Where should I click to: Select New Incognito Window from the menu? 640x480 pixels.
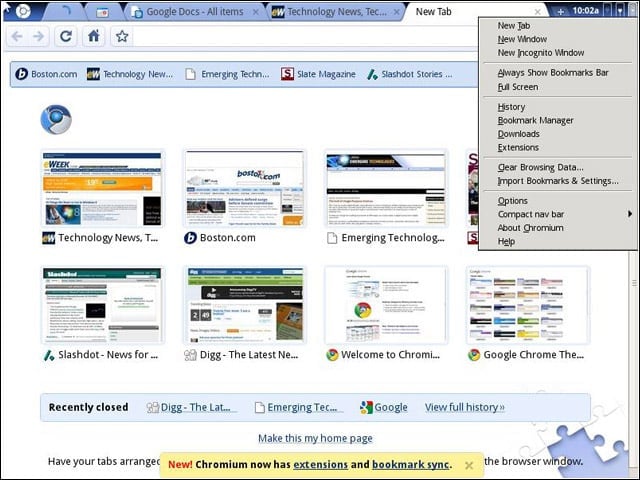[x=540, y=53]
